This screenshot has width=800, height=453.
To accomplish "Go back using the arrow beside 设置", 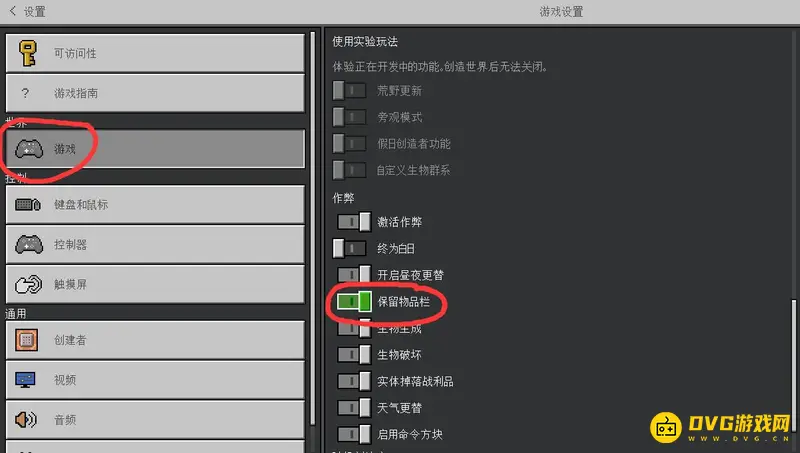I will point(13,11).
